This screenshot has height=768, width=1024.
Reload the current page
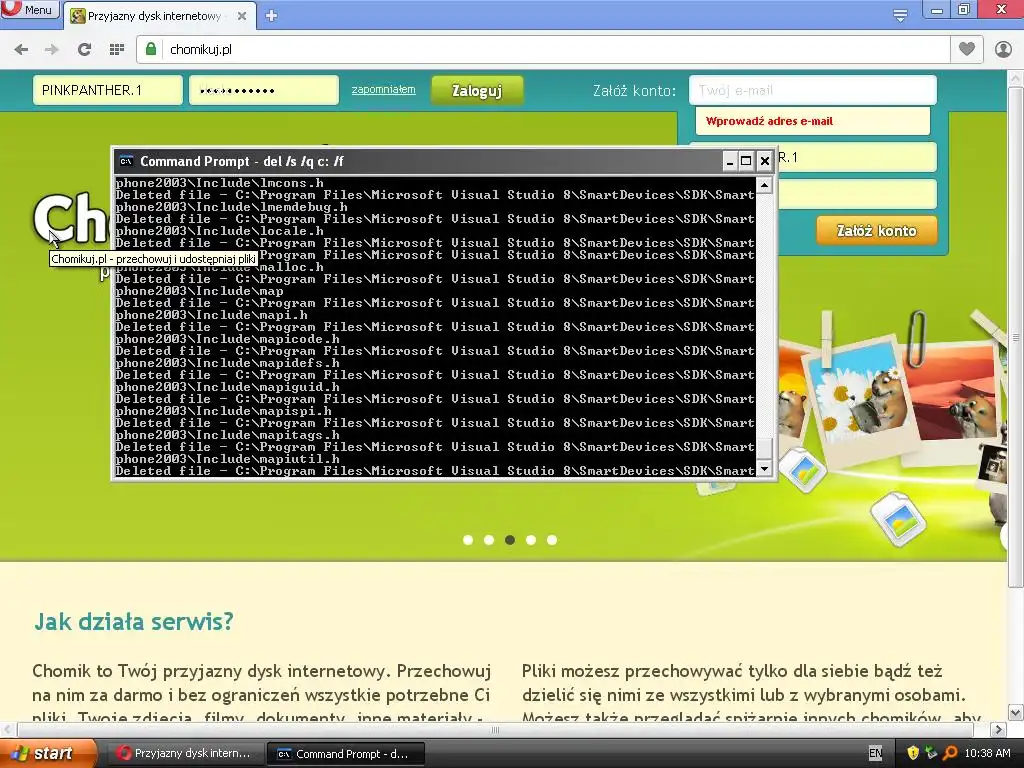84,50
